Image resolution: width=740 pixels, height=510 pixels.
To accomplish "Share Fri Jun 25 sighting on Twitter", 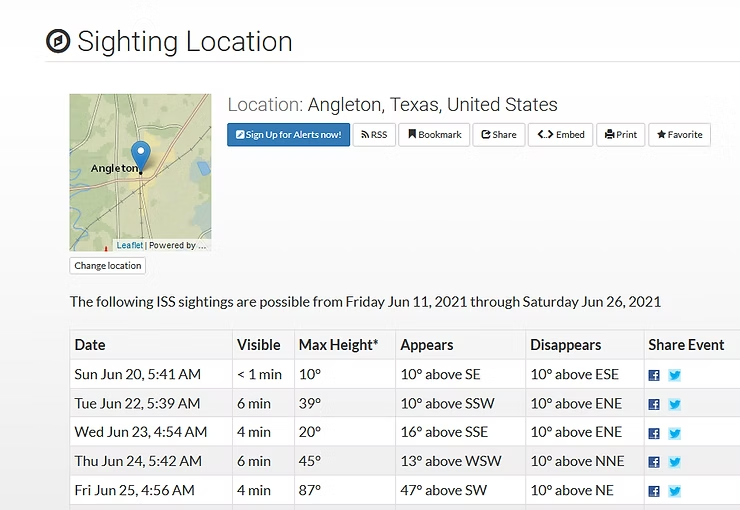I will (675, 491).
